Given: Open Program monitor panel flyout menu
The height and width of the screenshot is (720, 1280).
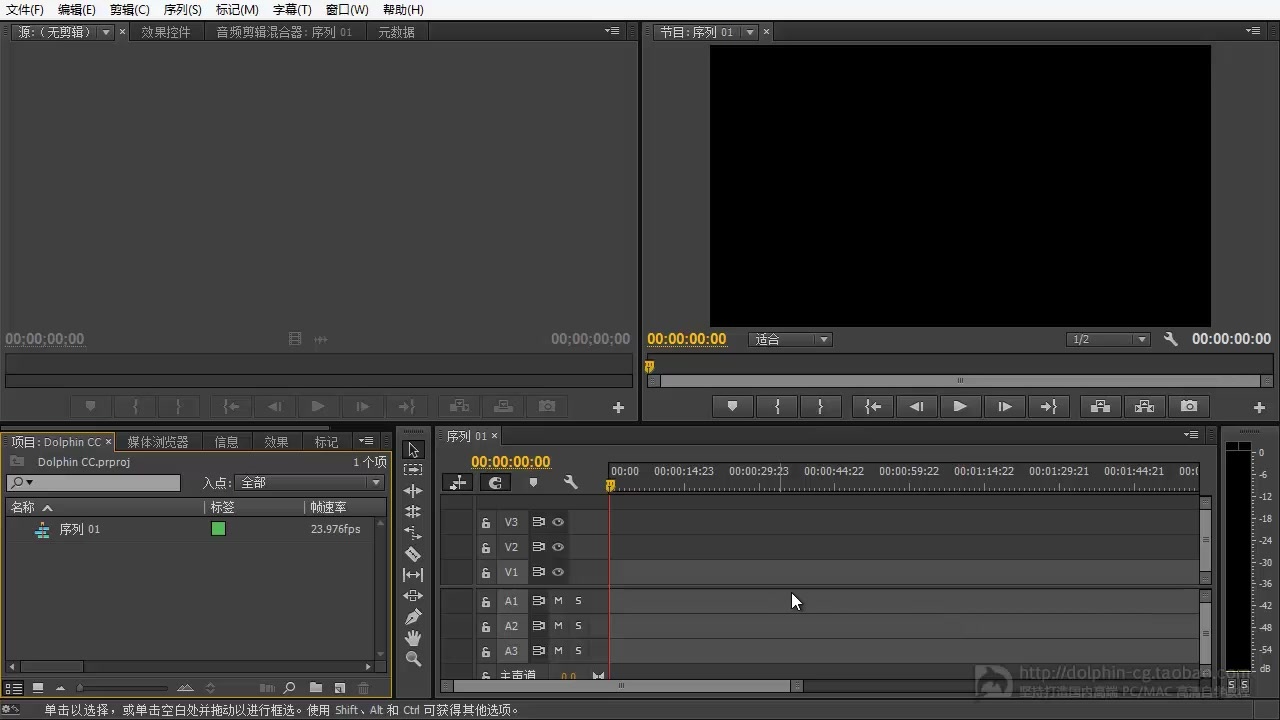Looking at the screenshot, I should 1253,31.
